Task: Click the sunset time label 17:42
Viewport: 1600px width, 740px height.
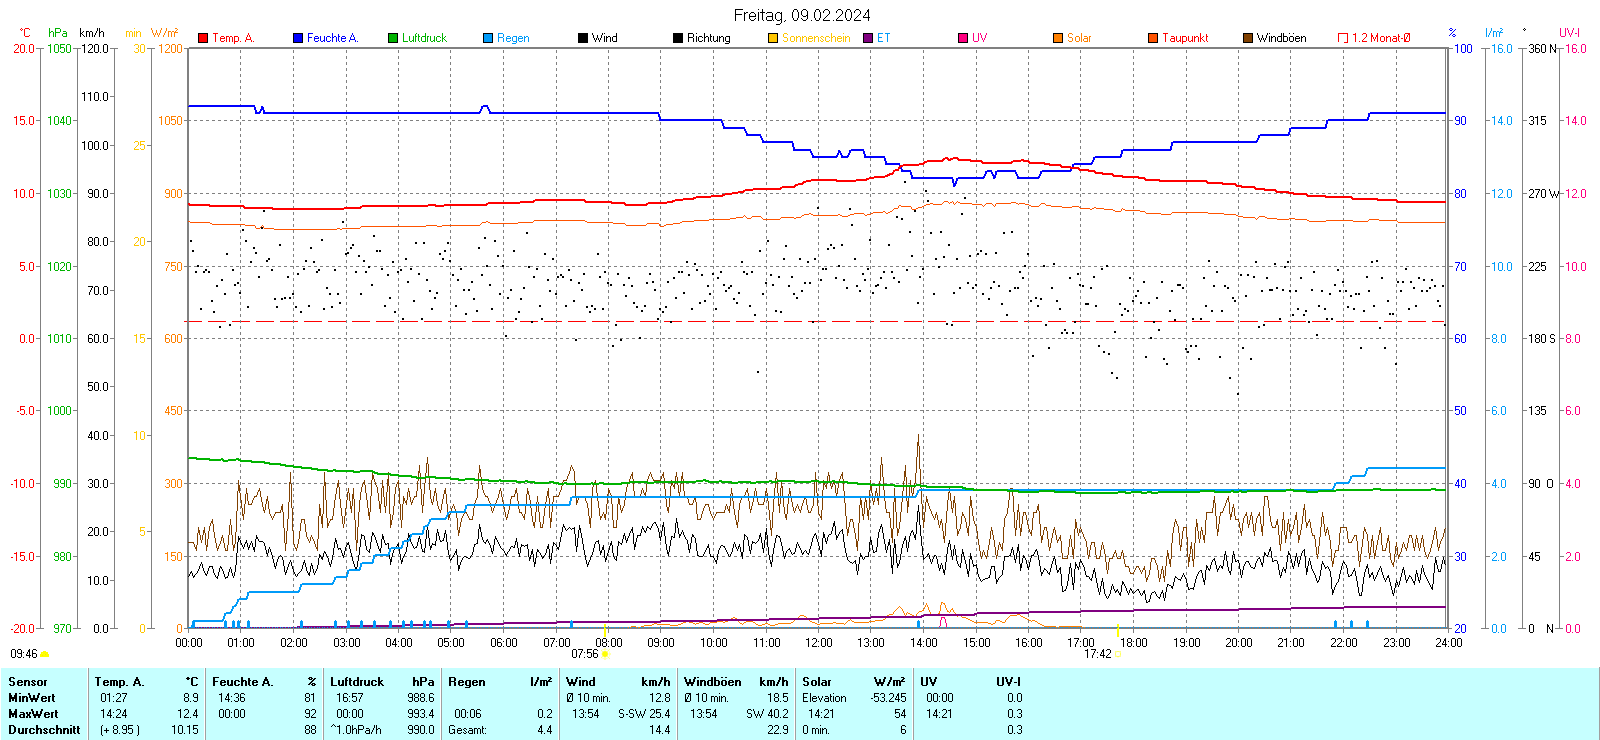Action: [1097, 654]
